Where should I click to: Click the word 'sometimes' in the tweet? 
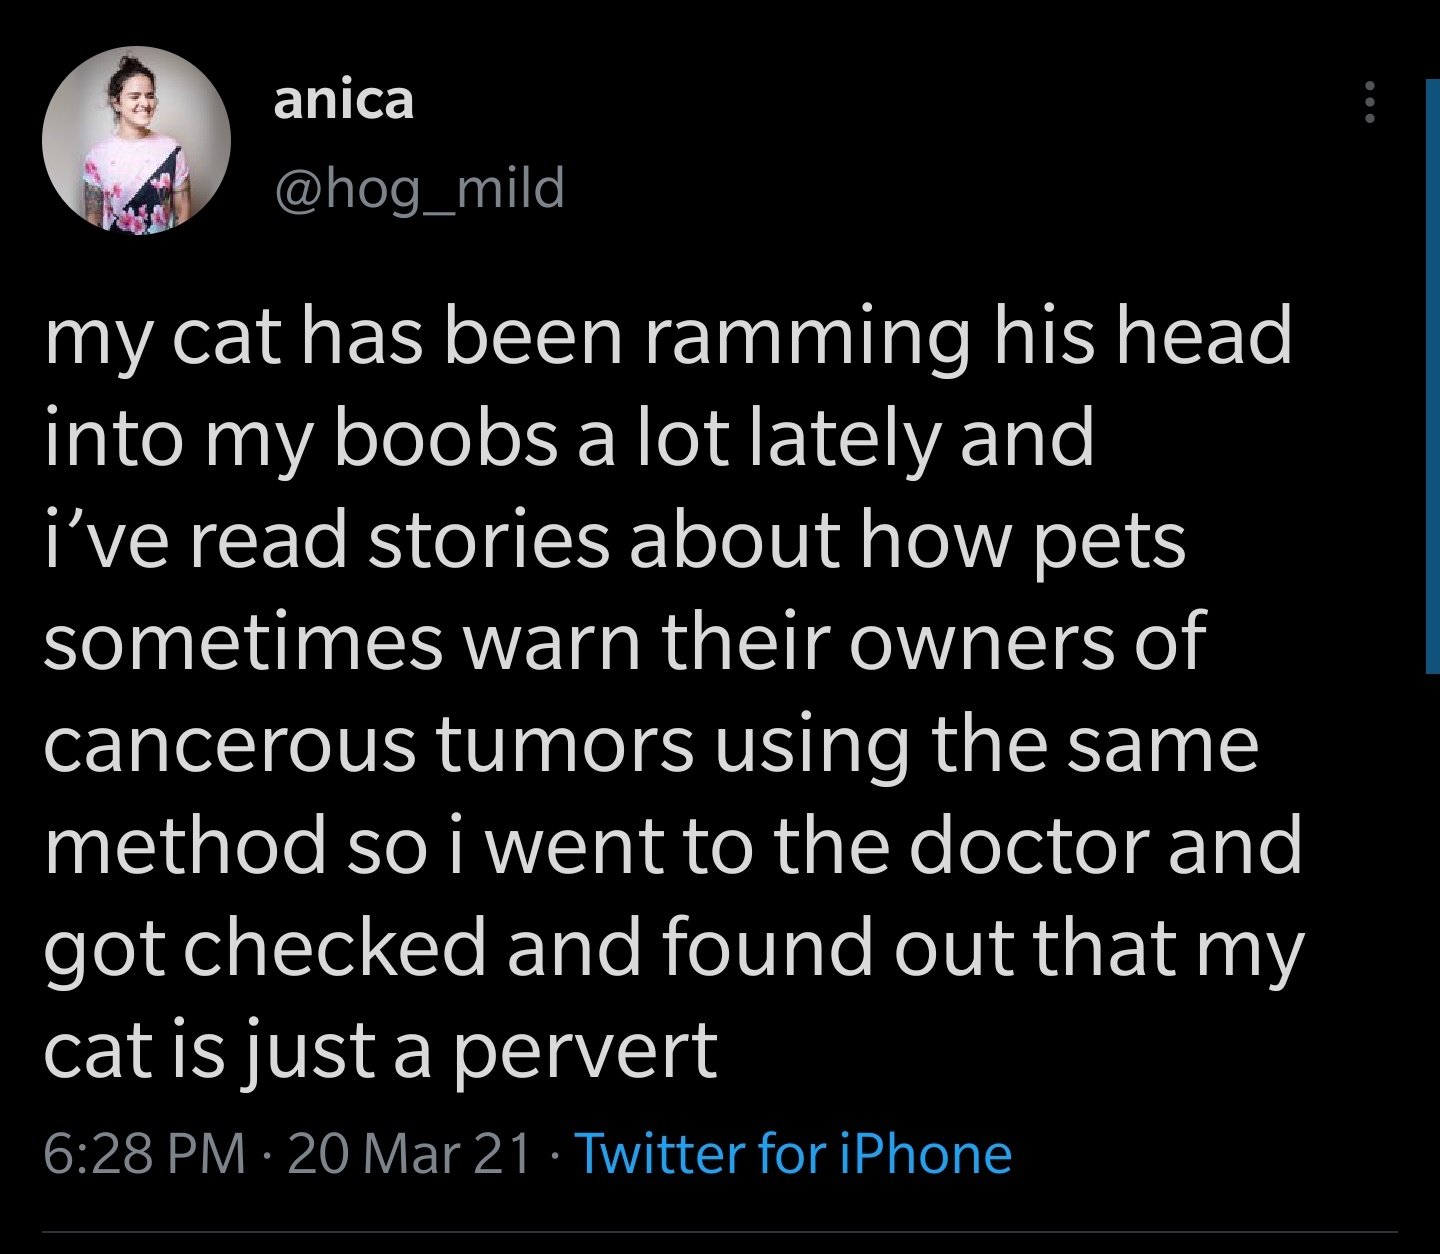click(x=243, y=642)
